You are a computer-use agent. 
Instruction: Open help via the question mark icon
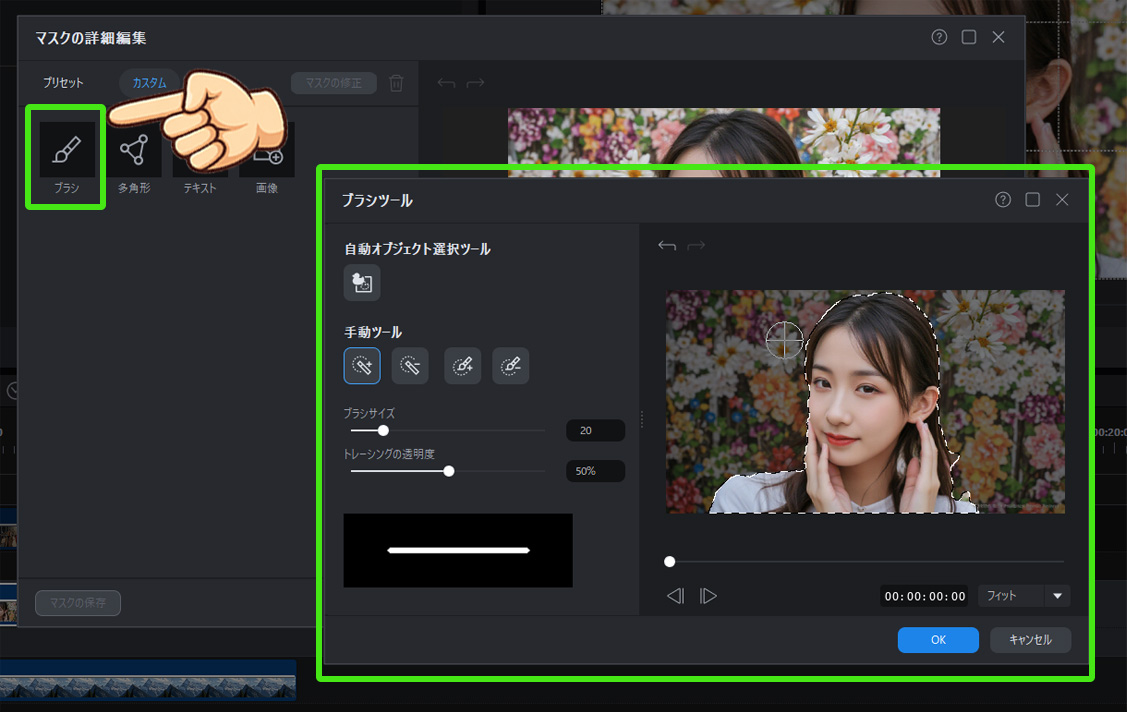click(x=1003, y=199)
